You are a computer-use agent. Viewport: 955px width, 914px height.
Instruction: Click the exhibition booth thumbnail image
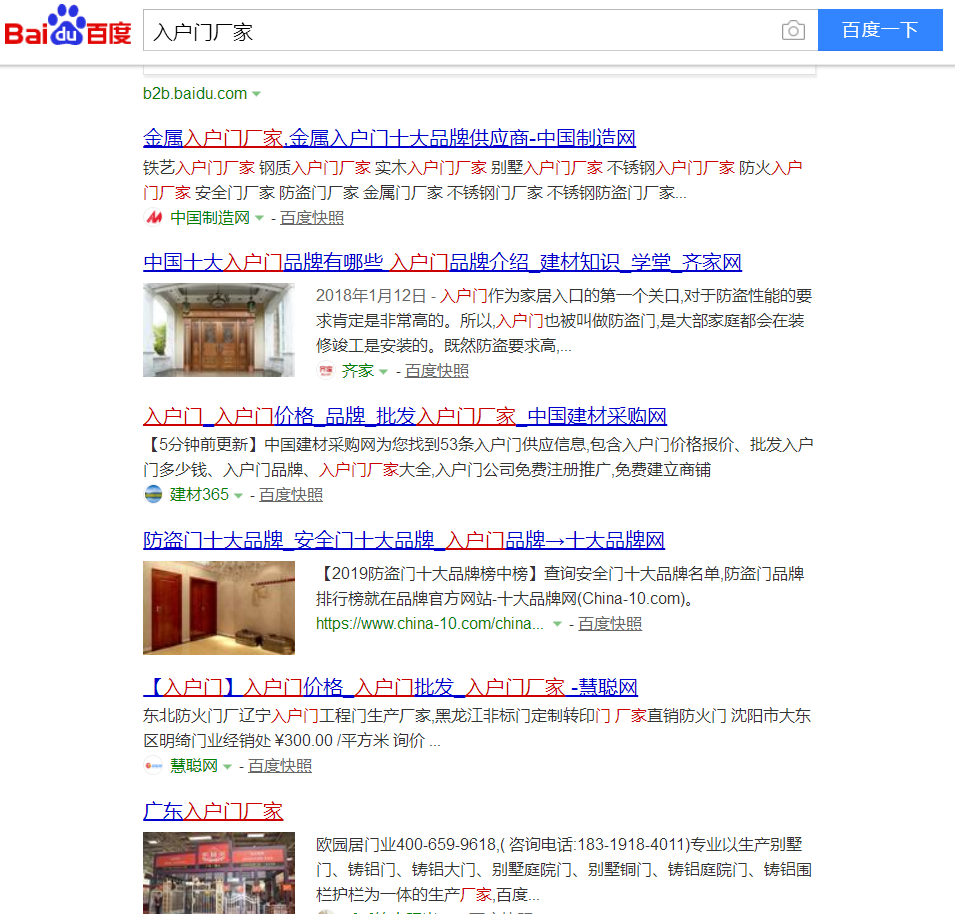(x=219, y=873)
